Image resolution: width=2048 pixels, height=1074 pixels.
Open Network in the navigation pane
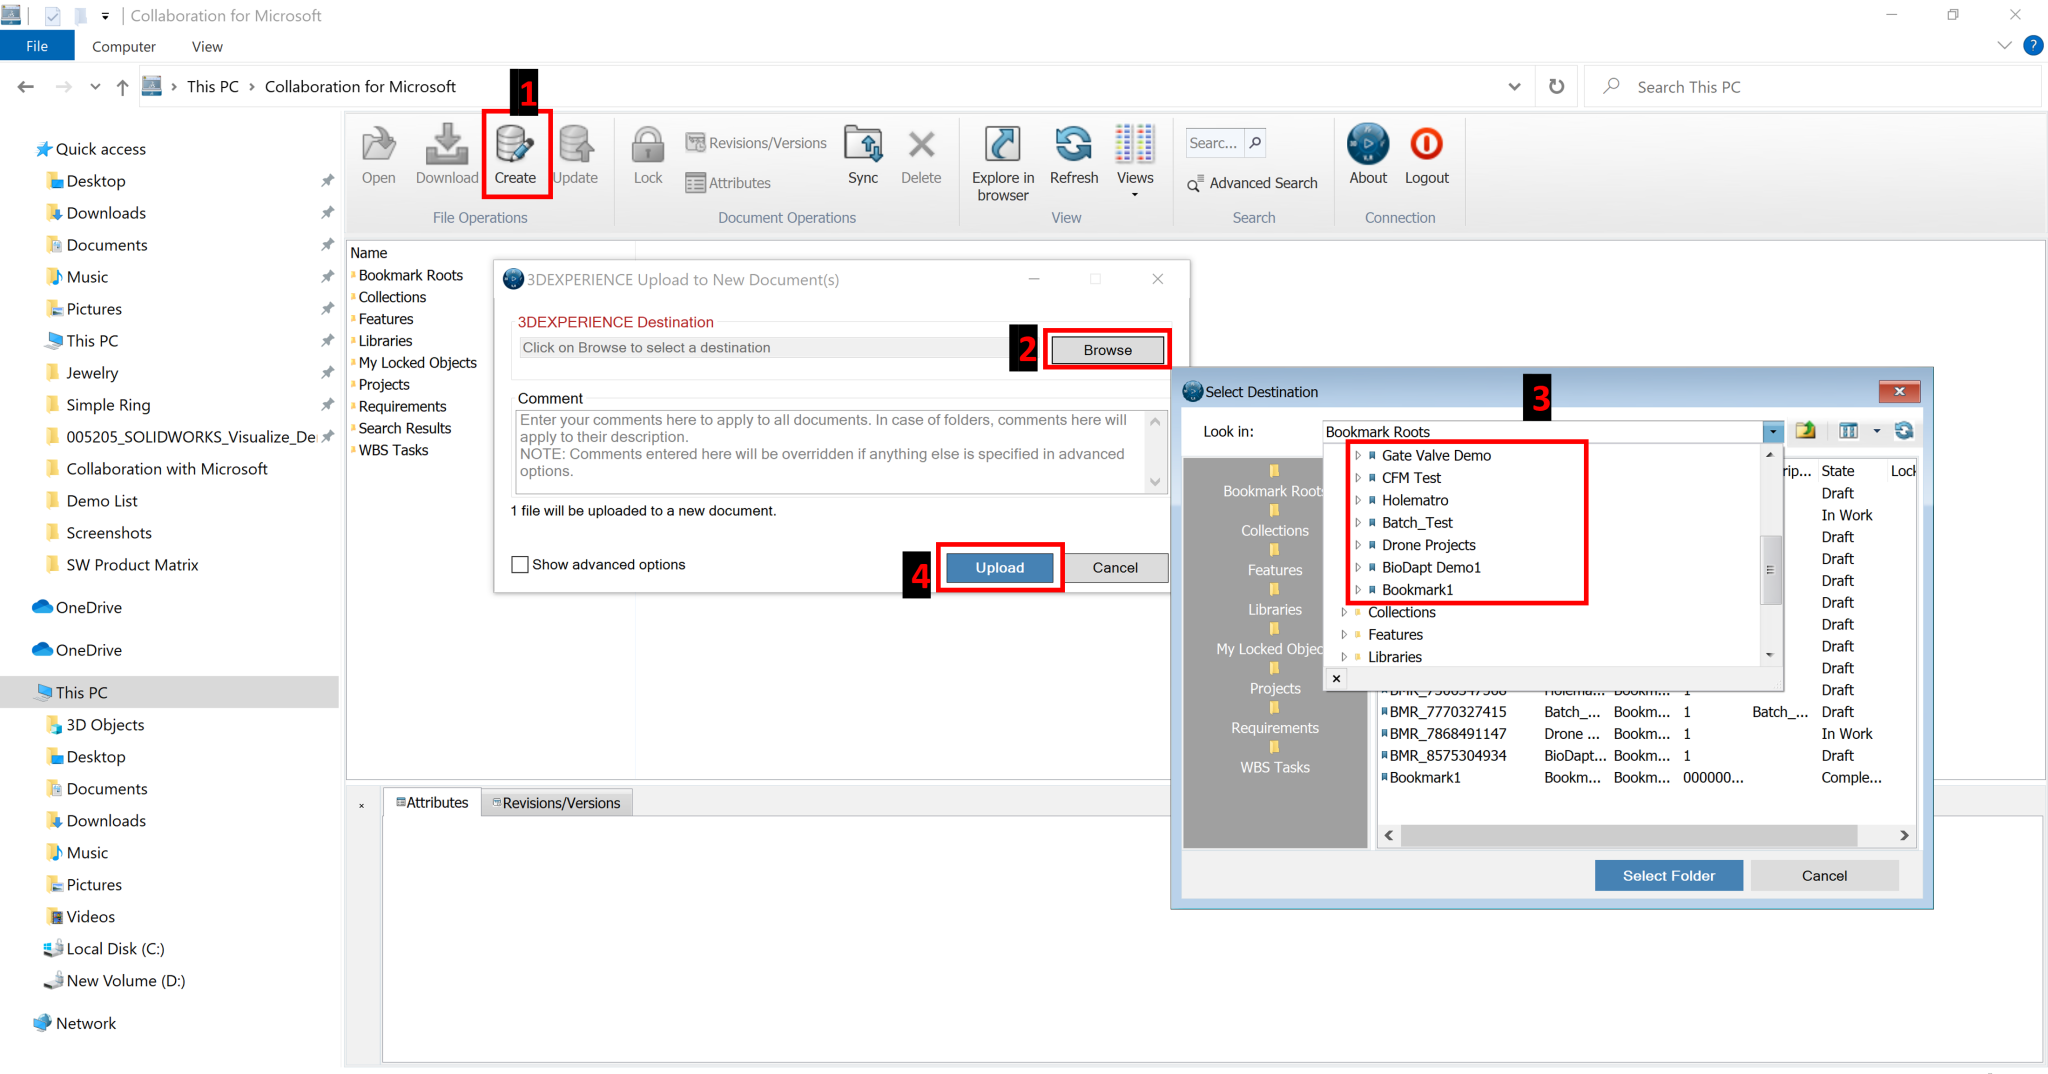[x=86, y=1023]
